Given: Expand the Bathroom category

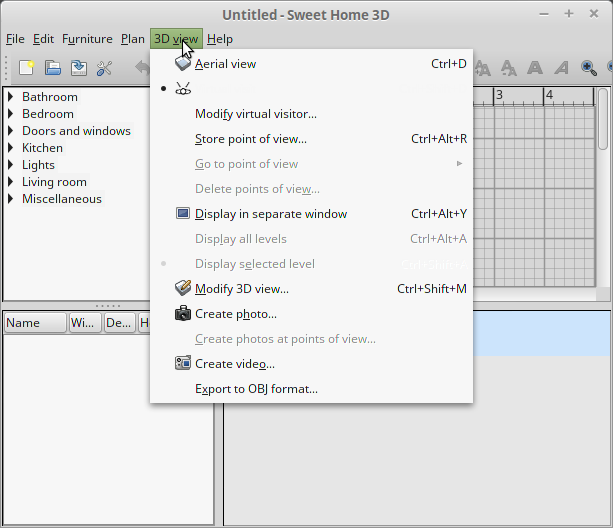Looking at the screenshot, I should point(11,97).
